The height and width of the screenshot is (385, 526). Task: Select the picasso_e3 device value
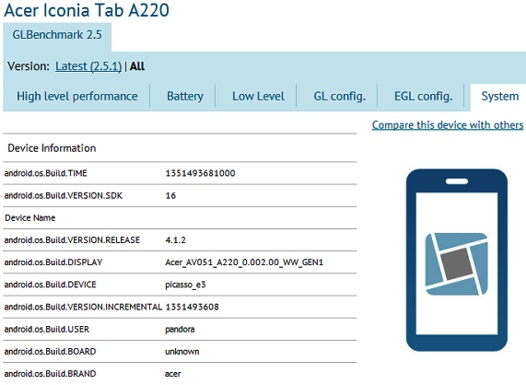[186, 285]
